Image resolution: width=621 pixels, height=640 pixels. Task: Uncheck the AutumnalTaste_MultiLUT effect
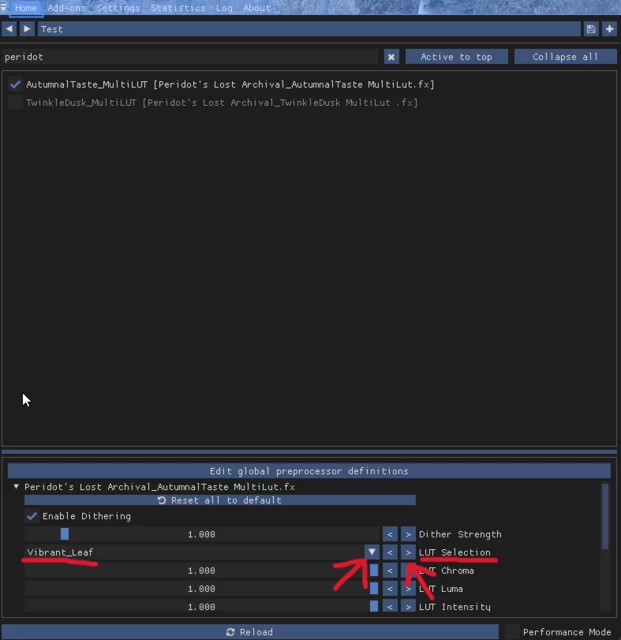click(x=16, y=84)
